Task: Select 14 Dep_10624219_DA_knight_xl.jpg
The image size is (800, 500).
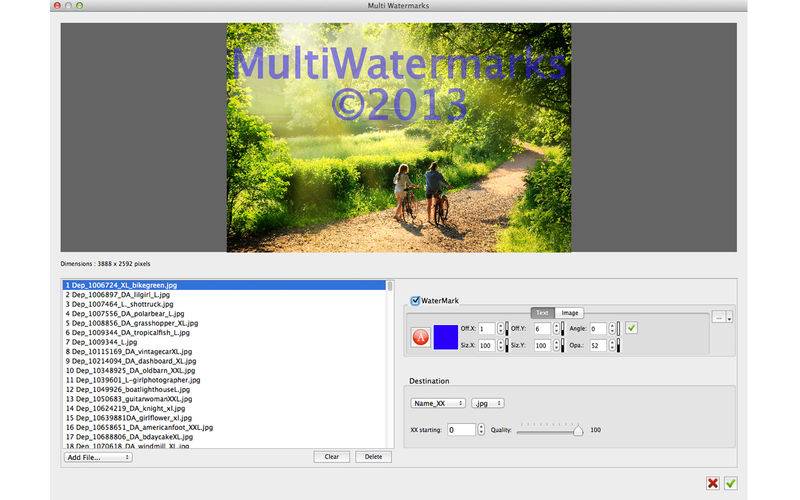Action: coord(224,408)
